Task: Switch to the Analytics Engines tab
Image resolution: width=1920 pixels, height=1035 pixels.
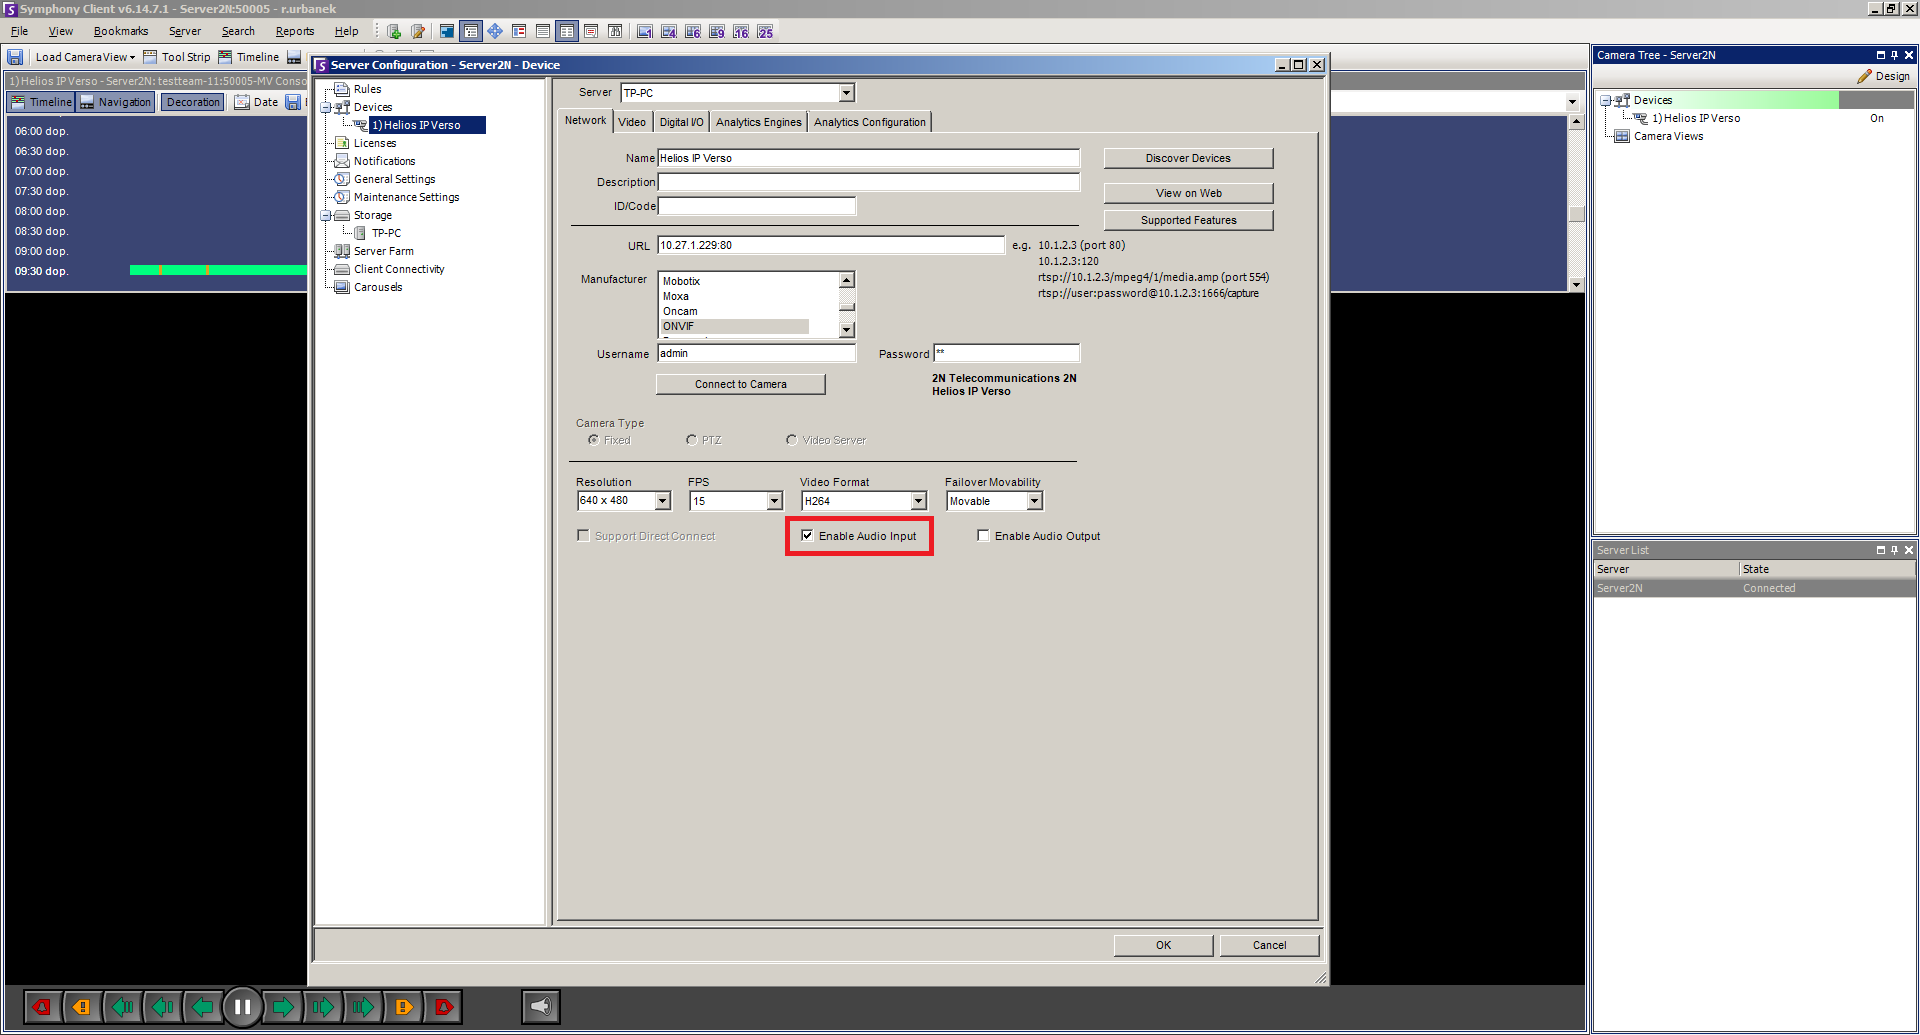Action: [x=758, y=122]
